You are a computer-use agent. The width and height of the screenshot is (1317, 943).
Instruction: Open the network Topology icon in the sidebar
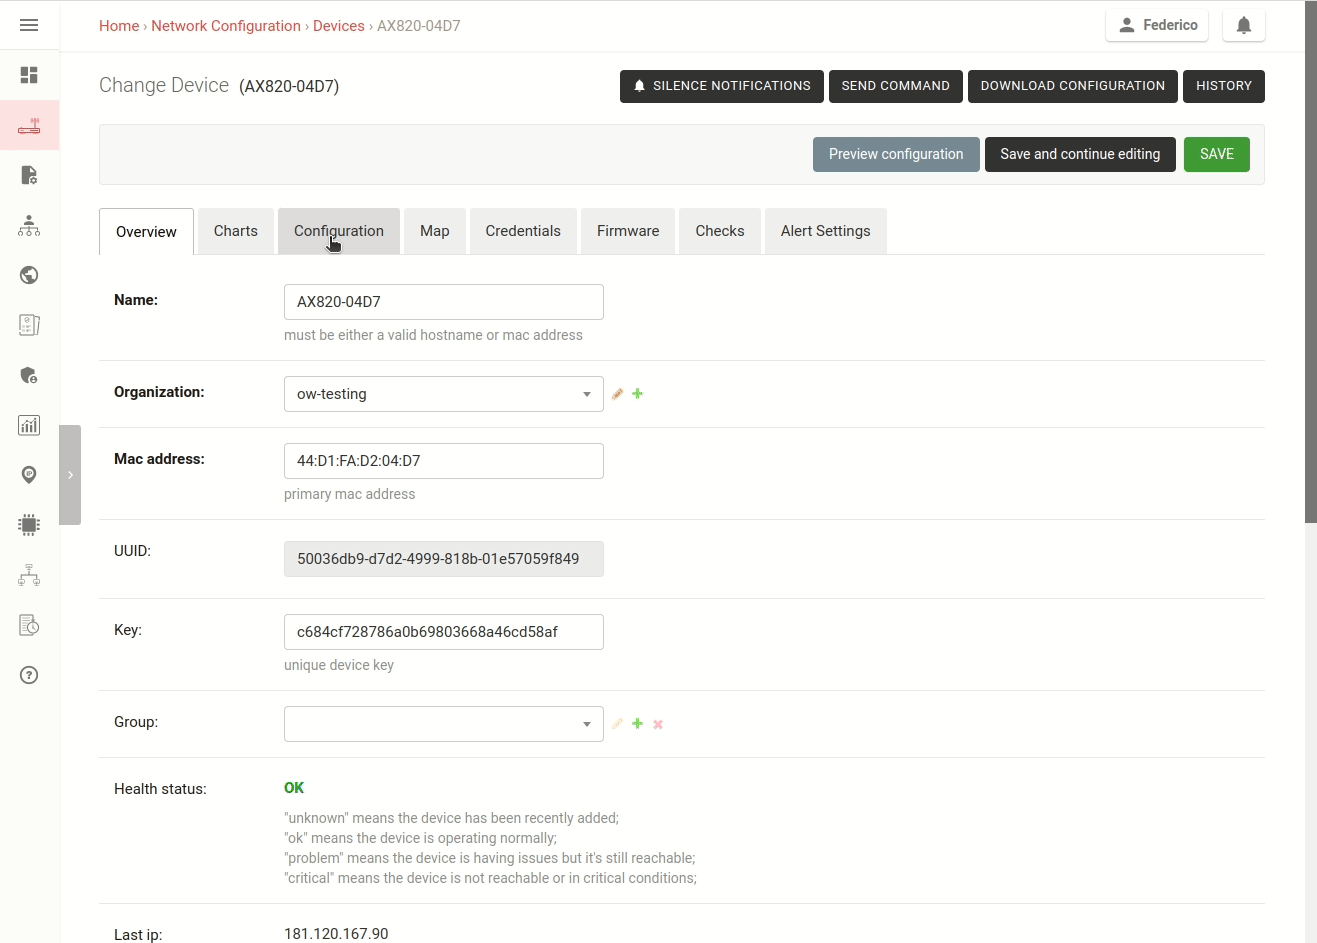pos(29,575)
